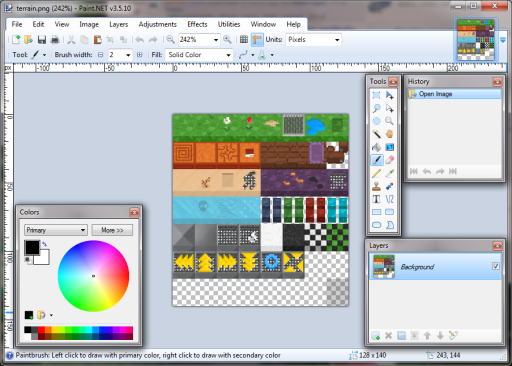Click the primary black color swatch

(x=32, y=247)
